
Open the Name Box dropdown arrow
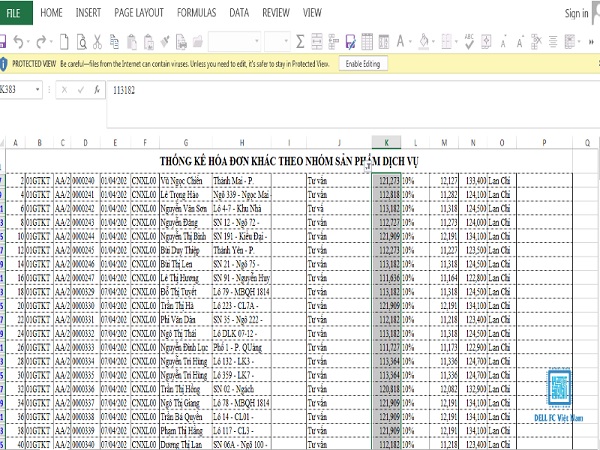pos(38,90)
